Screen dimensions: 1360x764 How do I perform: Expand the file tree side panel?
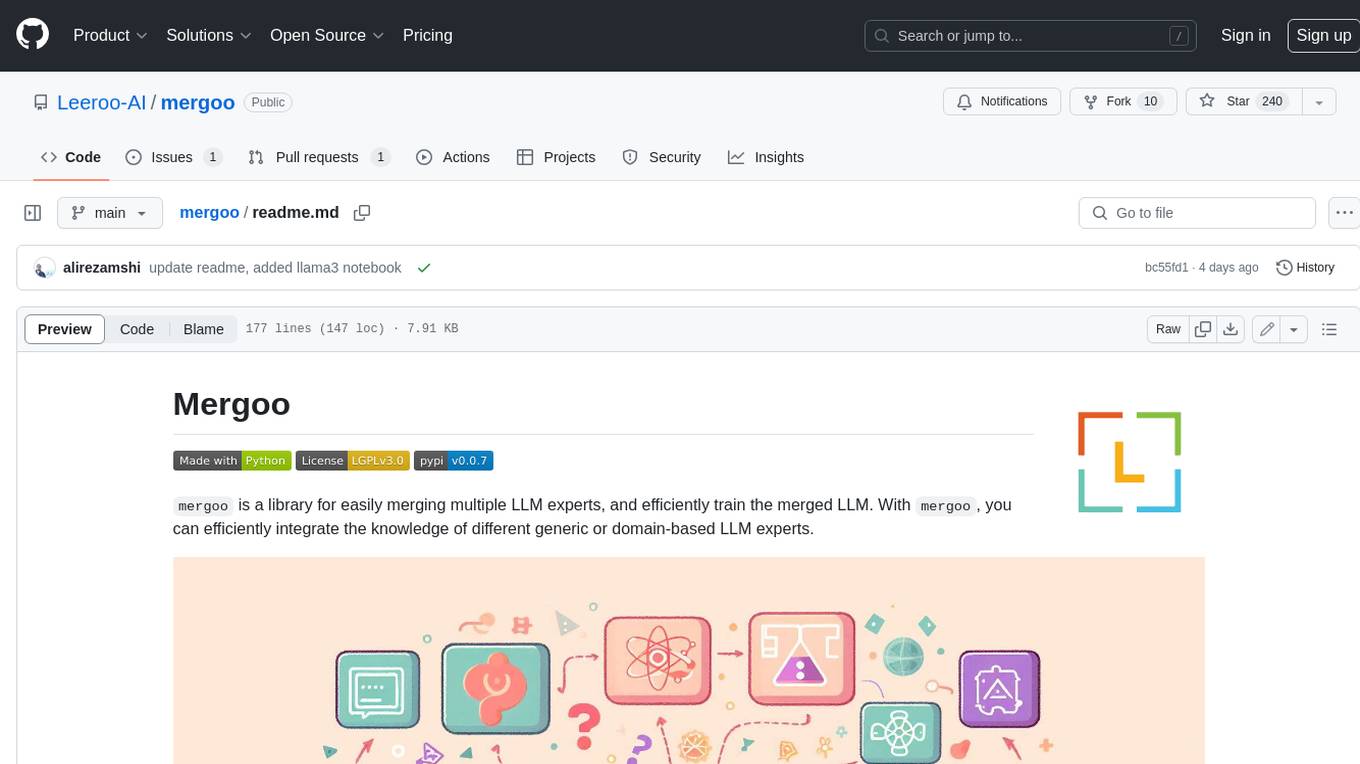[32, 213]
